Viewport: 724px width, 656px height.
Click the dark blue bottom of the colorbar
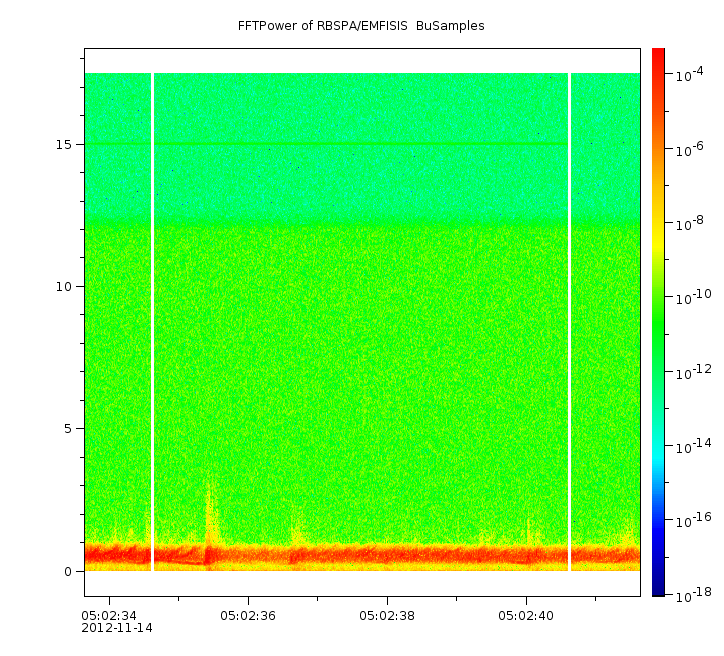point(658,590)
